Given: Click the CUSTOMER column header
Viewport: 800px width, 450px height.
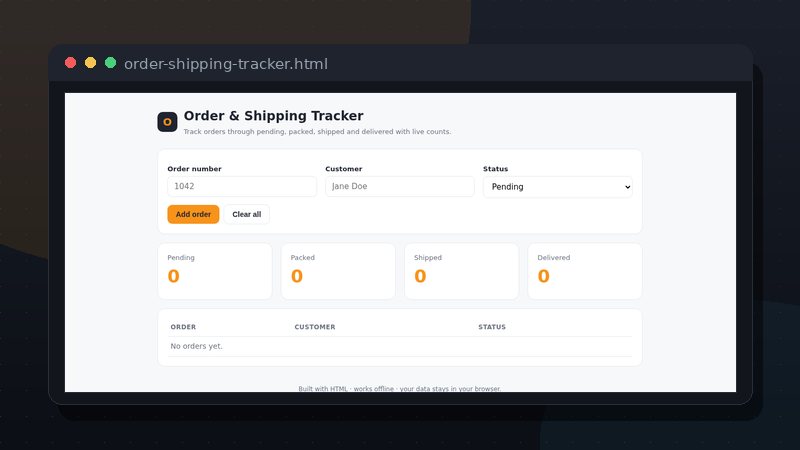Looking at the screenshot, I should 315,327.
